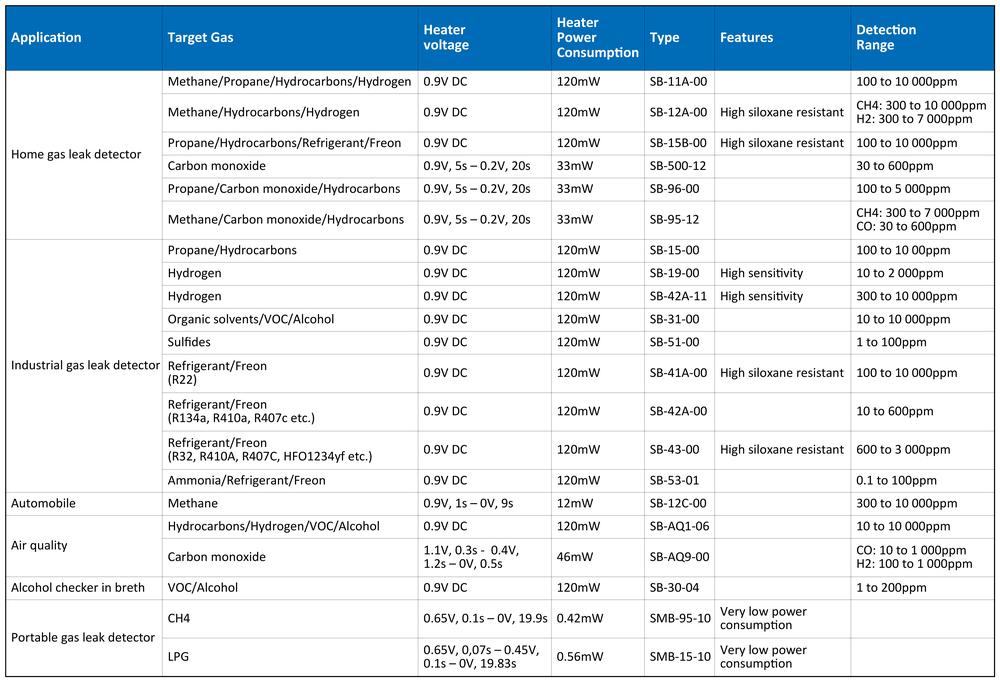
Task: Click the SB-12C-00 type cell
Action: [679, 503]
